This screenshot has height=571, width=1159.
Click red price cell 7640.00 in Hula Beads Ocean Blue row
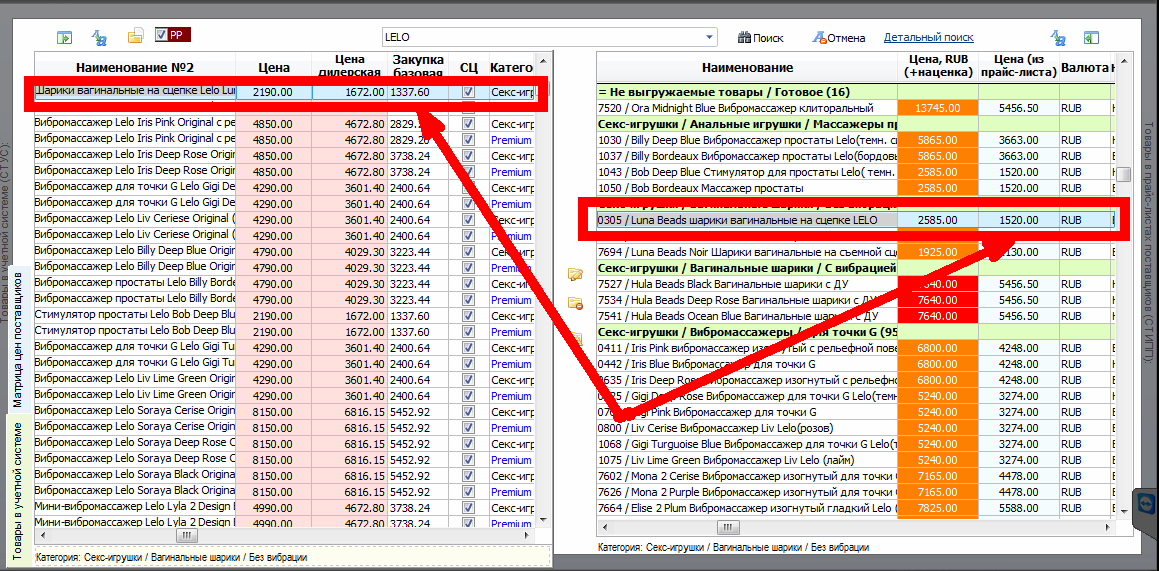[937, 315]
